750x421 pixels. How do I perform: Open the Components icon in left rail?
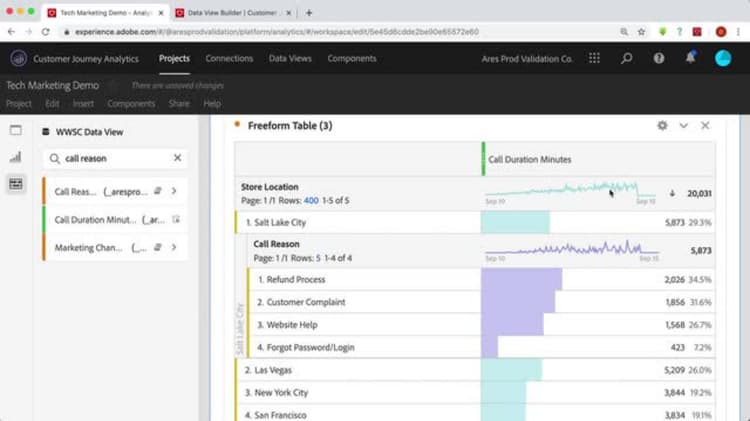[x=16, y=184]
